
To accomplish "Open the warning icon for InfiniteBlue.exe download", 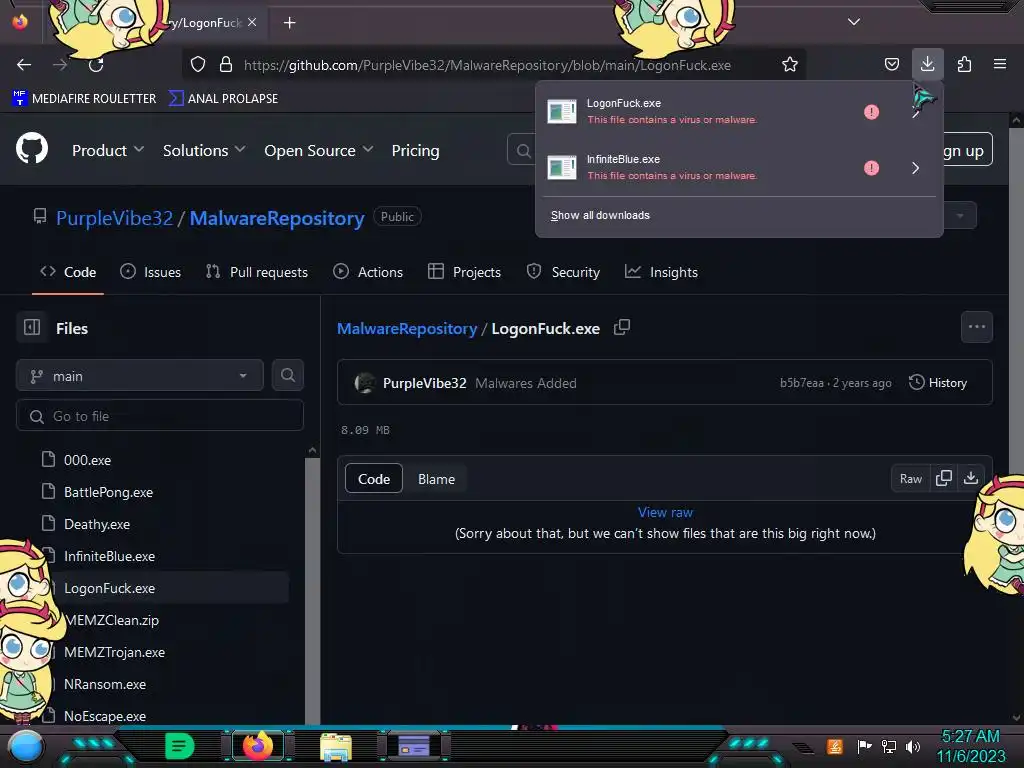I will (871, 168).
